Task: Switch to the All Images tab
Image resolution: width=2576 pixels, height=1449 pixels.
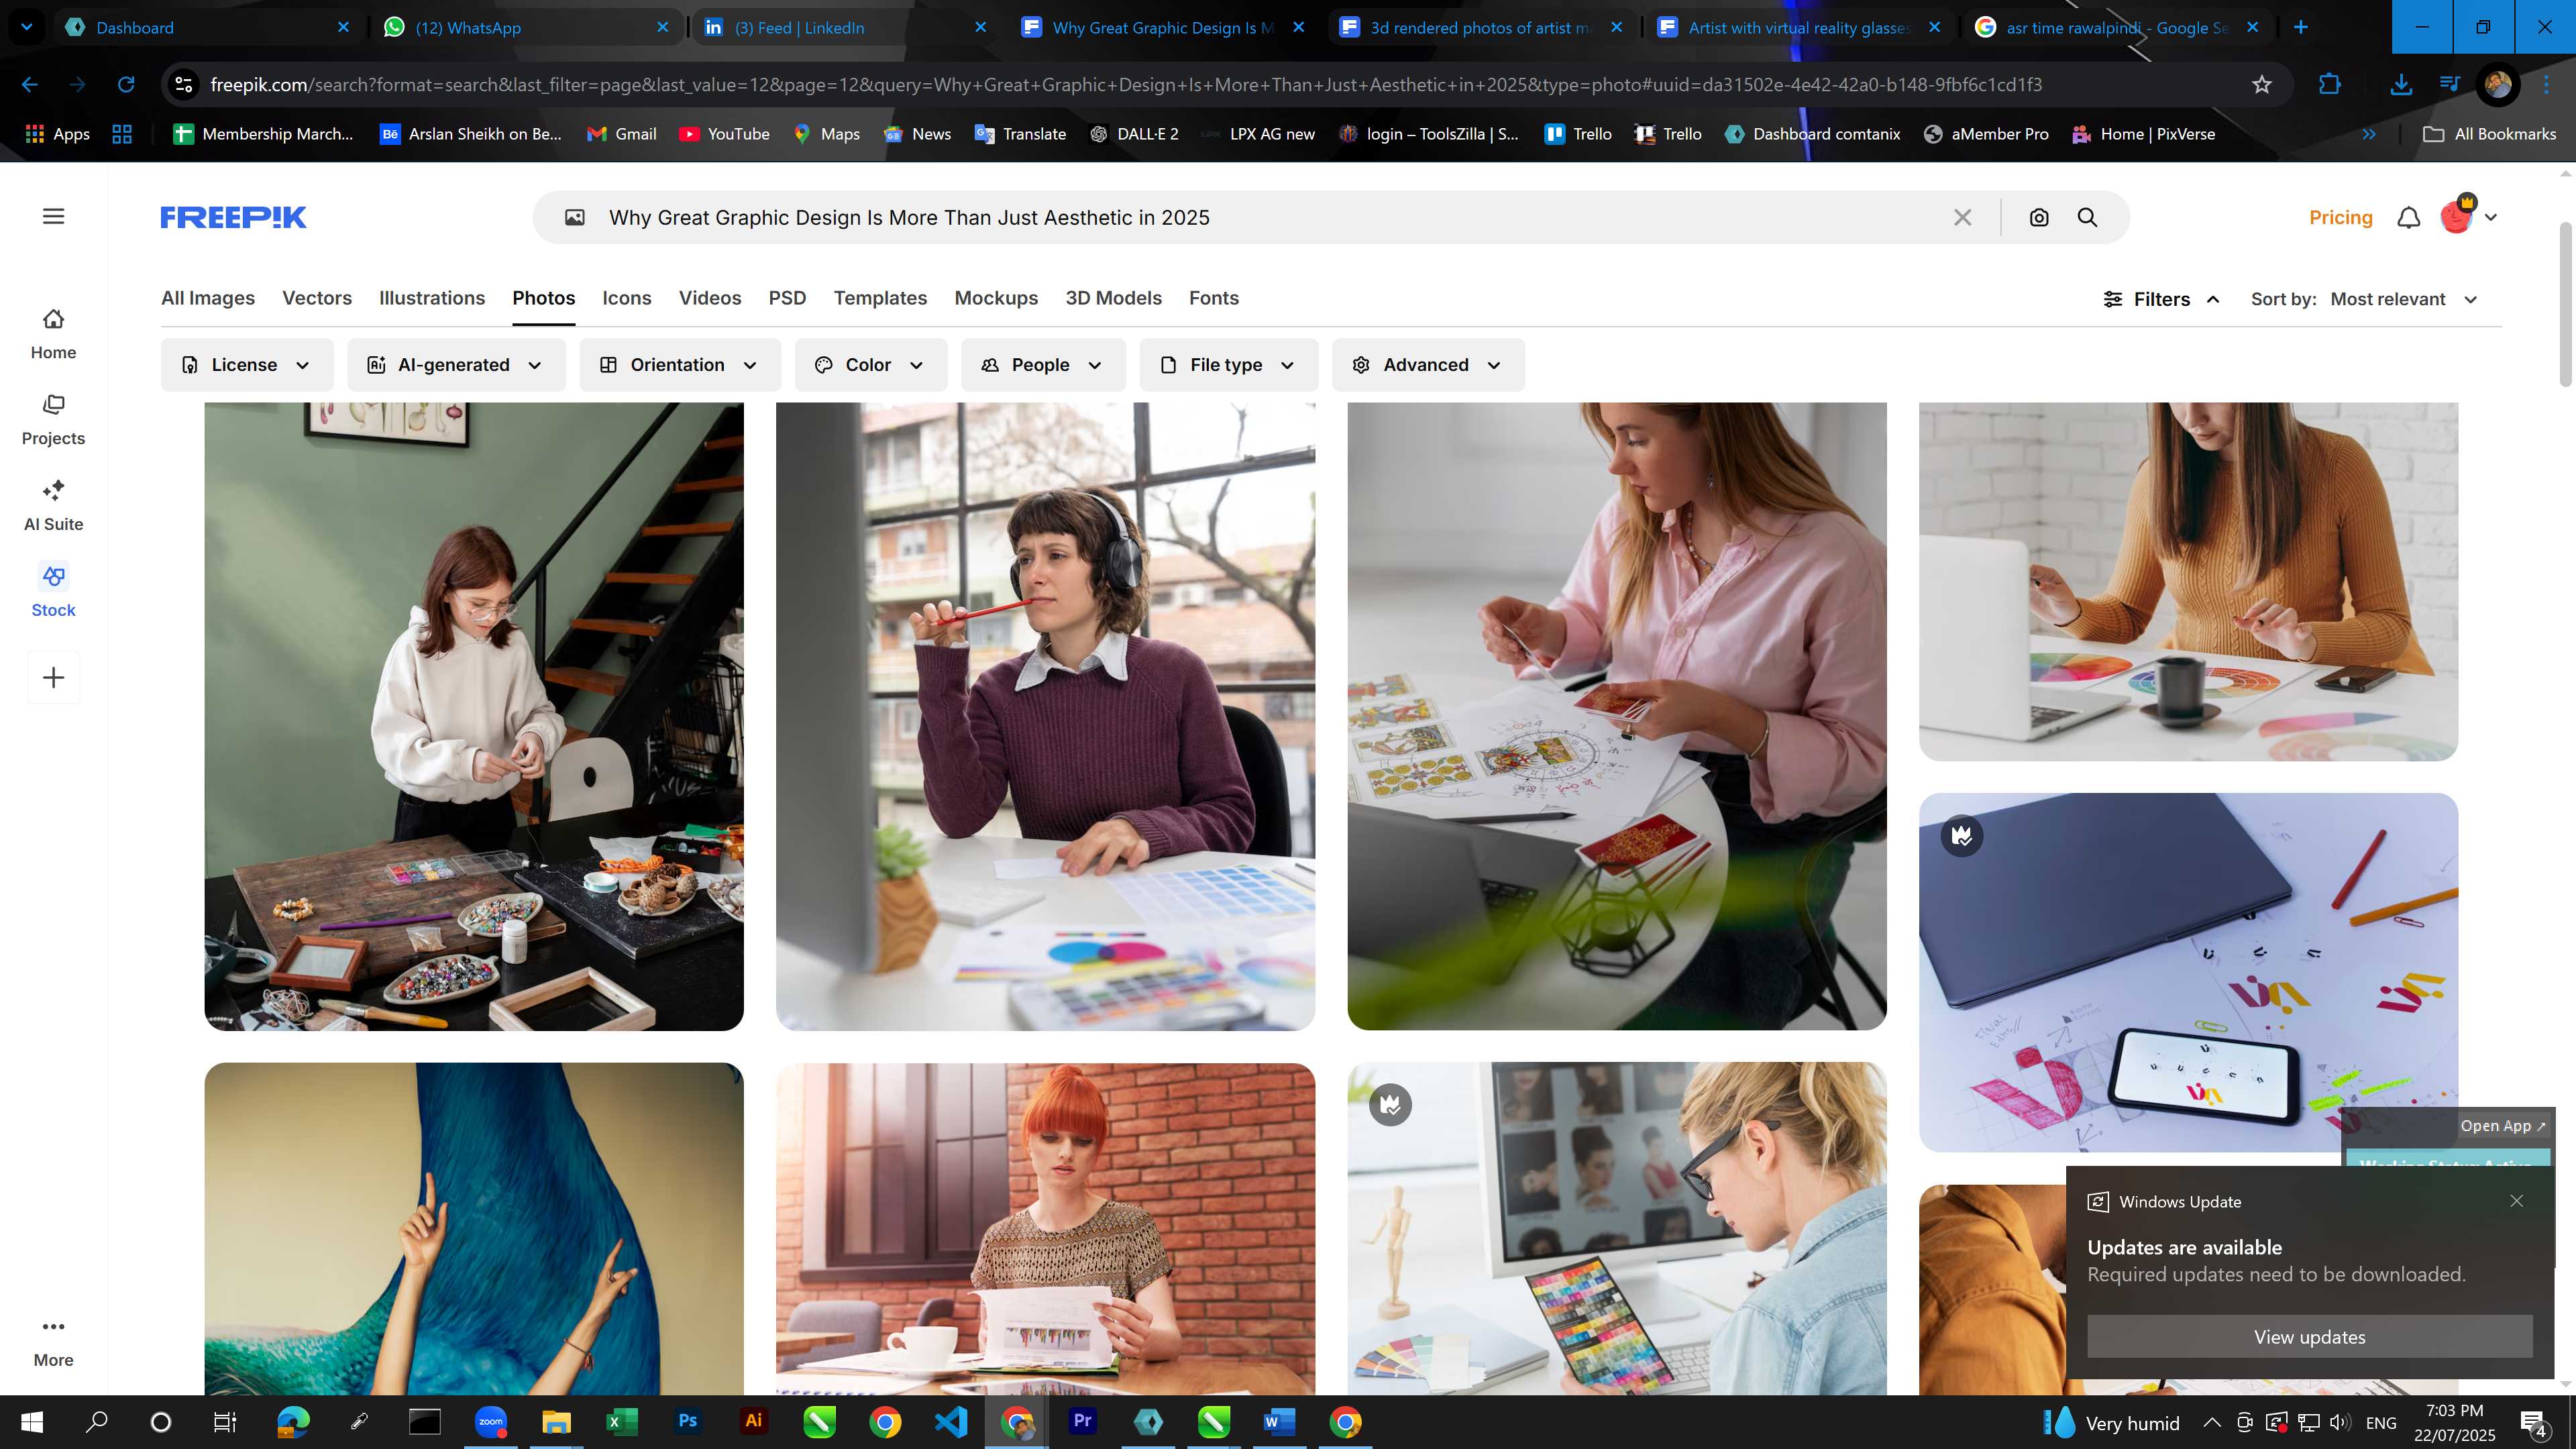Action: click(208, 298)
